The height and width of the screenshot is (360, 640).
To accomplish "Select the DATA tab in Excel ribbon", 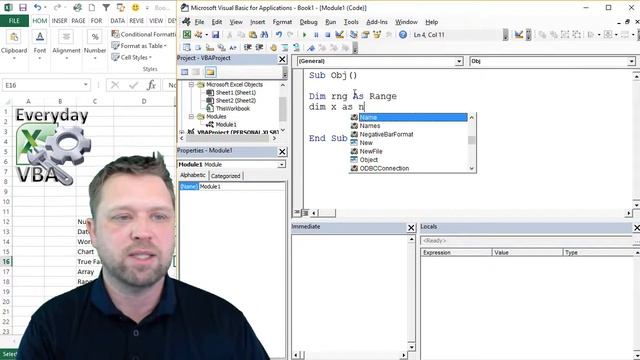I will [117, 20].
